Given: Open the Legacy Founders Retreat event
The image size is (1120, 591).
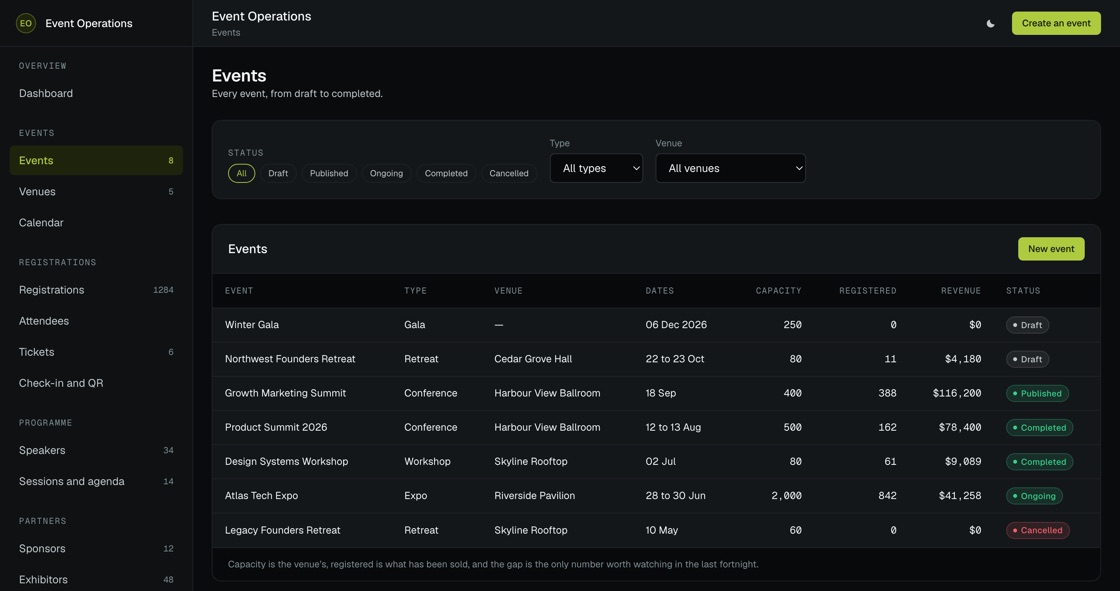Looking at the screenshot, I should click(282, 530).
